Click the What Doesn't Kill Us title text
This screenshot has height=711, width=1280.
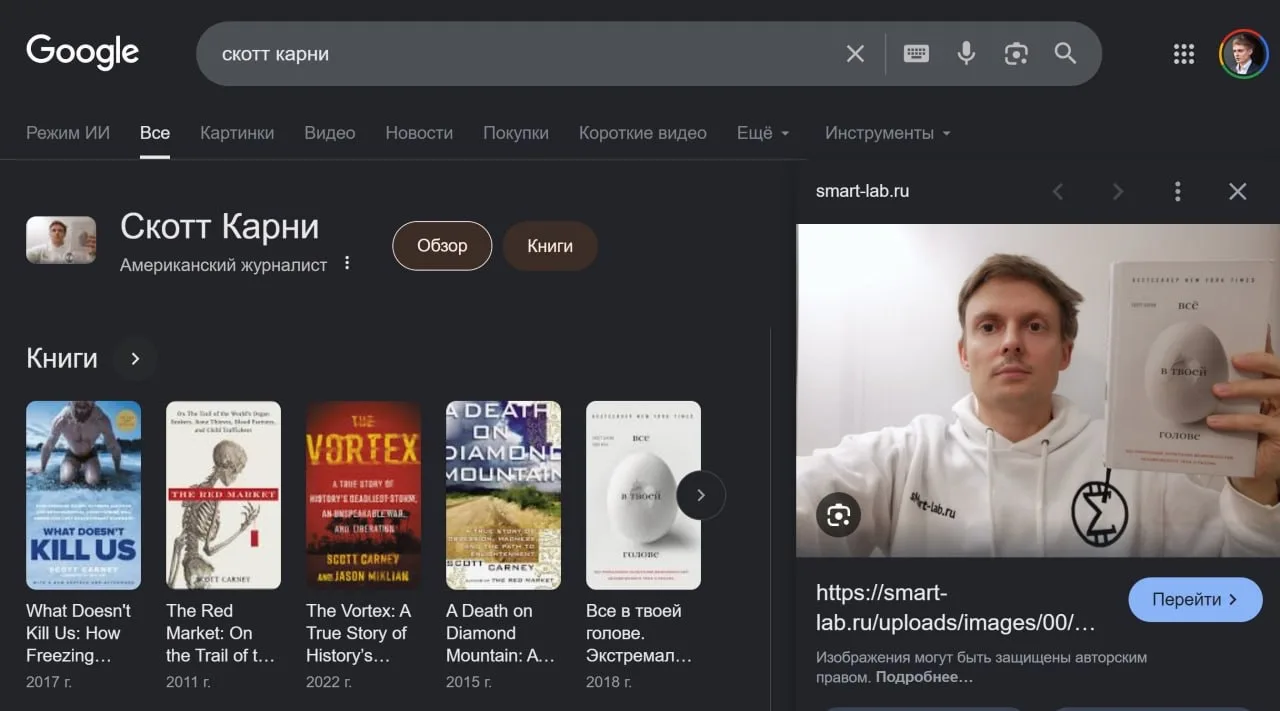tap(79, 633)
